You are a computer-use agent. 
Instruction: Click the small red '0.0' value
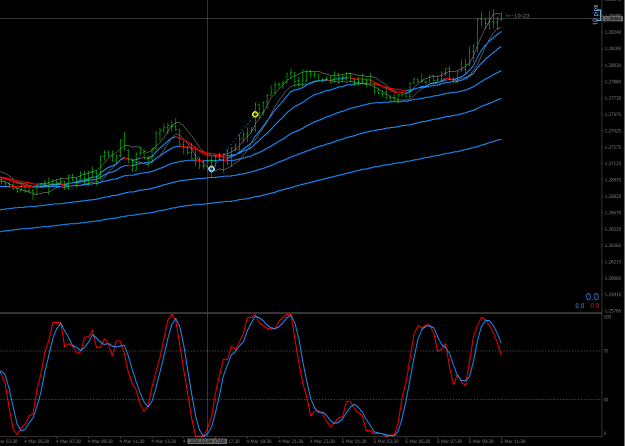(x=595, y=306)
